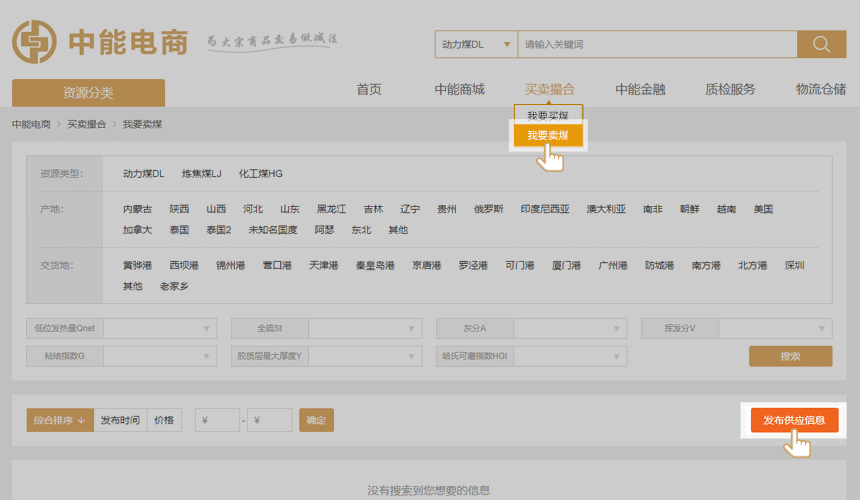
Task: Type in the keyword search field
Action: coord(656,44)
